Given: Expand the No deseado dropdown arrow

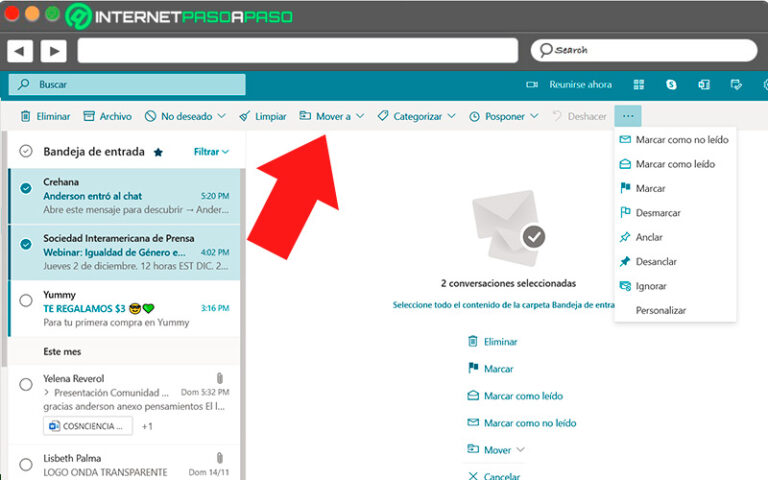Looking at the screenshot, I should [x=221, y=116].
